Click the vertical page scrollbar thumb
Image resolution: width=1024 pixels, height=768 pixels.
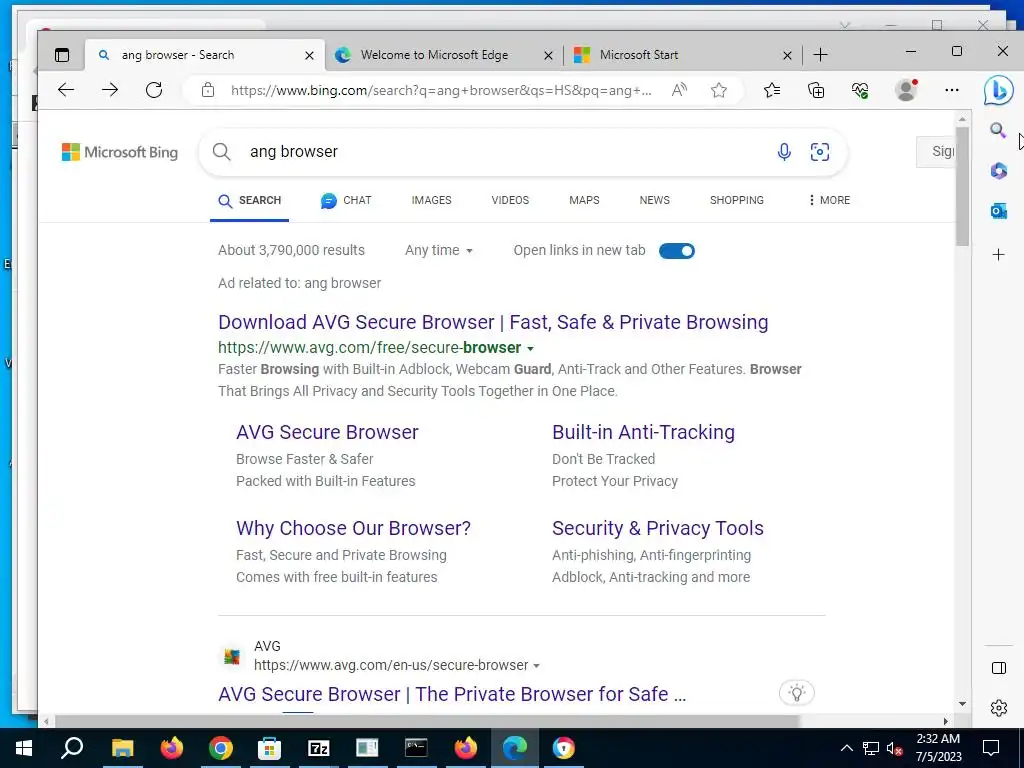962,186
